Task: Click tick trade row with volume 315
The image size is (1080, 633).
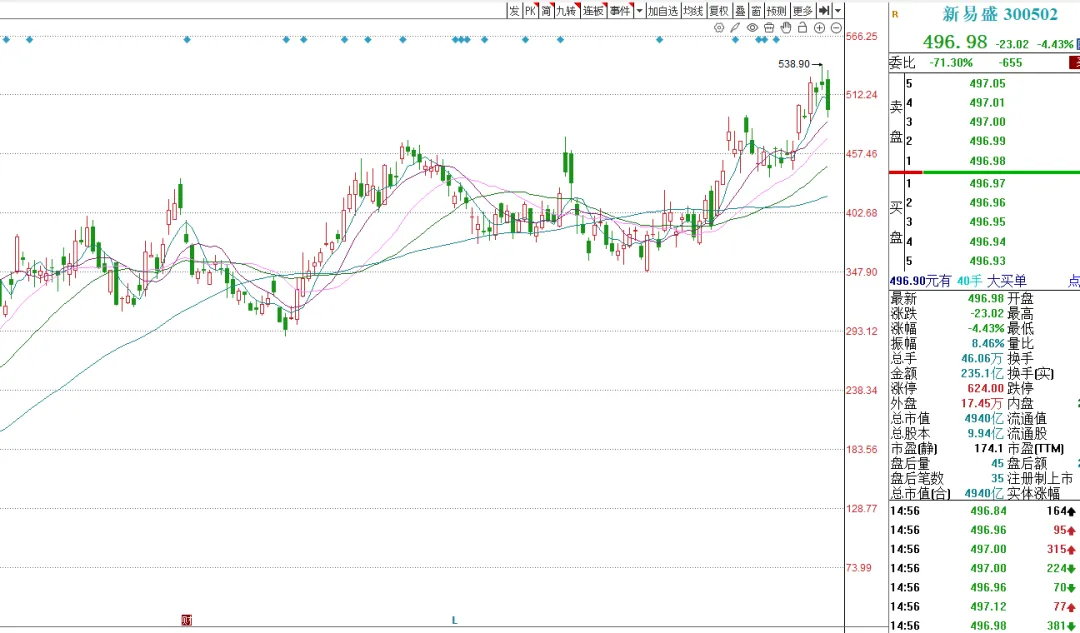Action: (984, 549)
